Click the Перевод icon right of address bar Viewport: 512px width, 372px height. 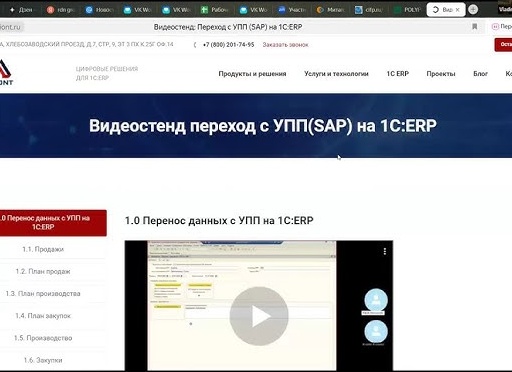click(x=495, y=27)
